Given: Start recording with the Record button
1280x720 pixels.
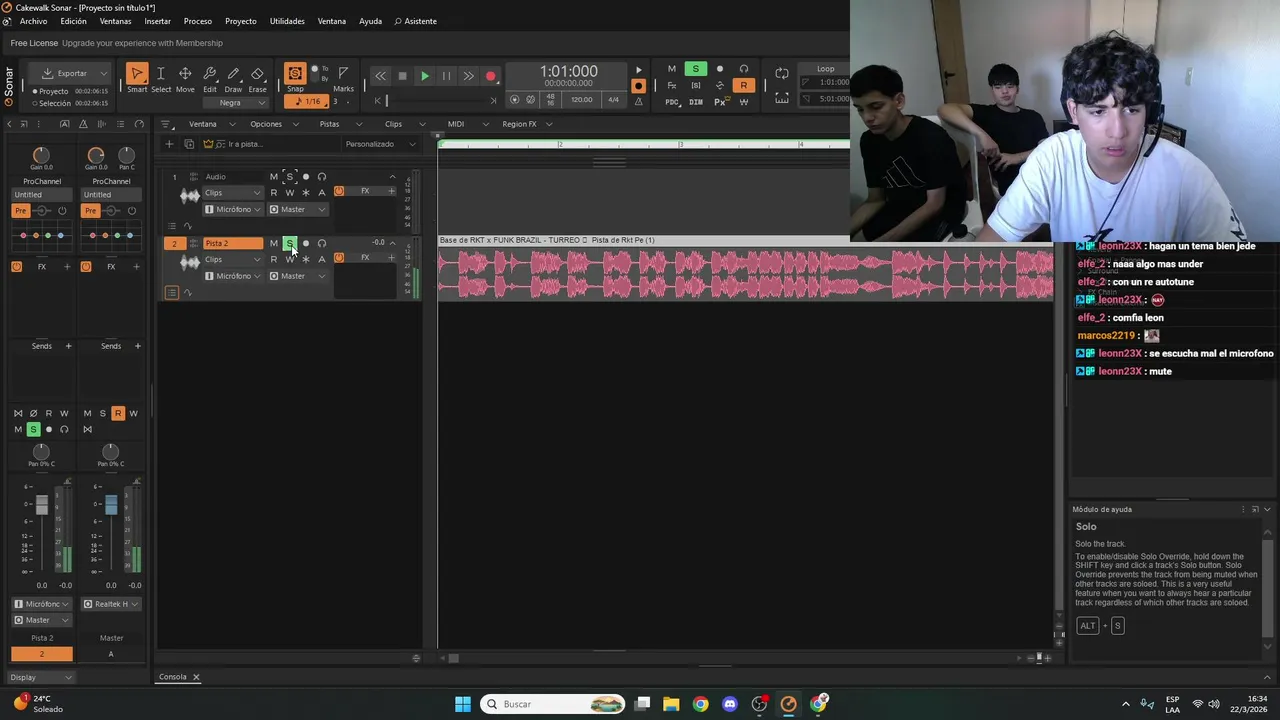Looking at the screenshot, I should click(x=490, y=76).
